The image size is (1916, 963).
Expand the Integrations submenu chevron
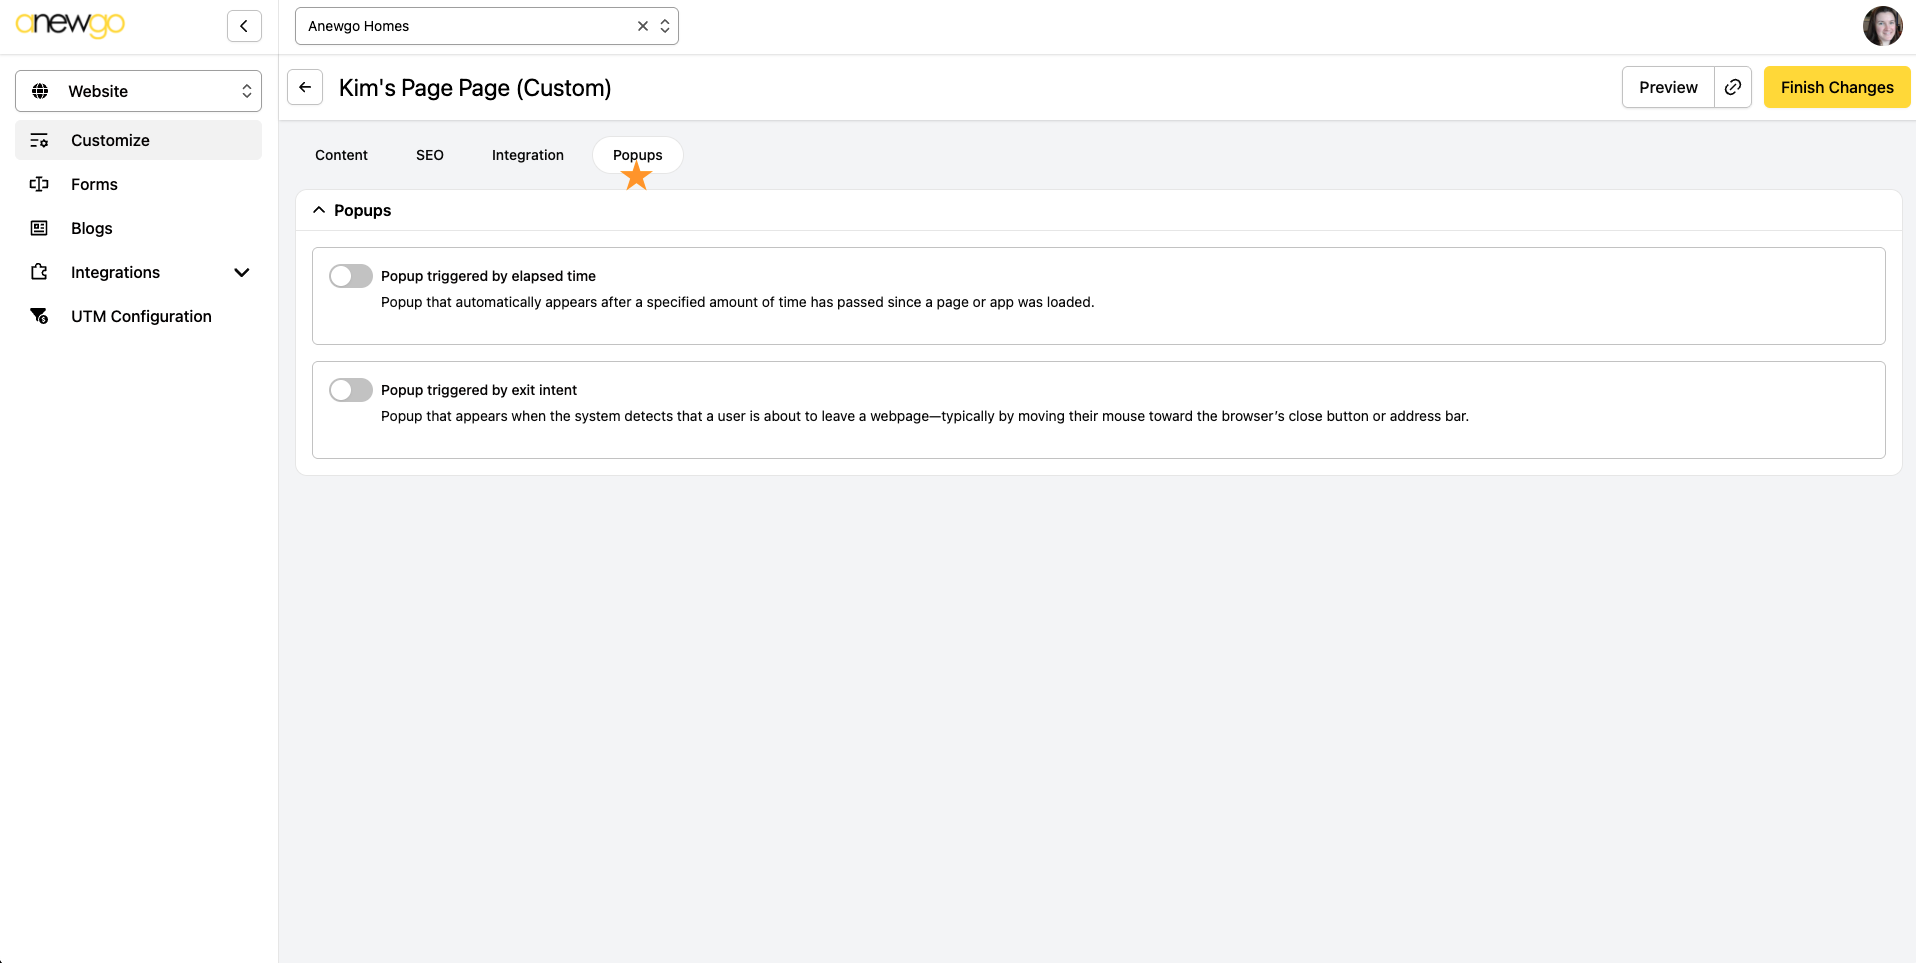[241, 272]
